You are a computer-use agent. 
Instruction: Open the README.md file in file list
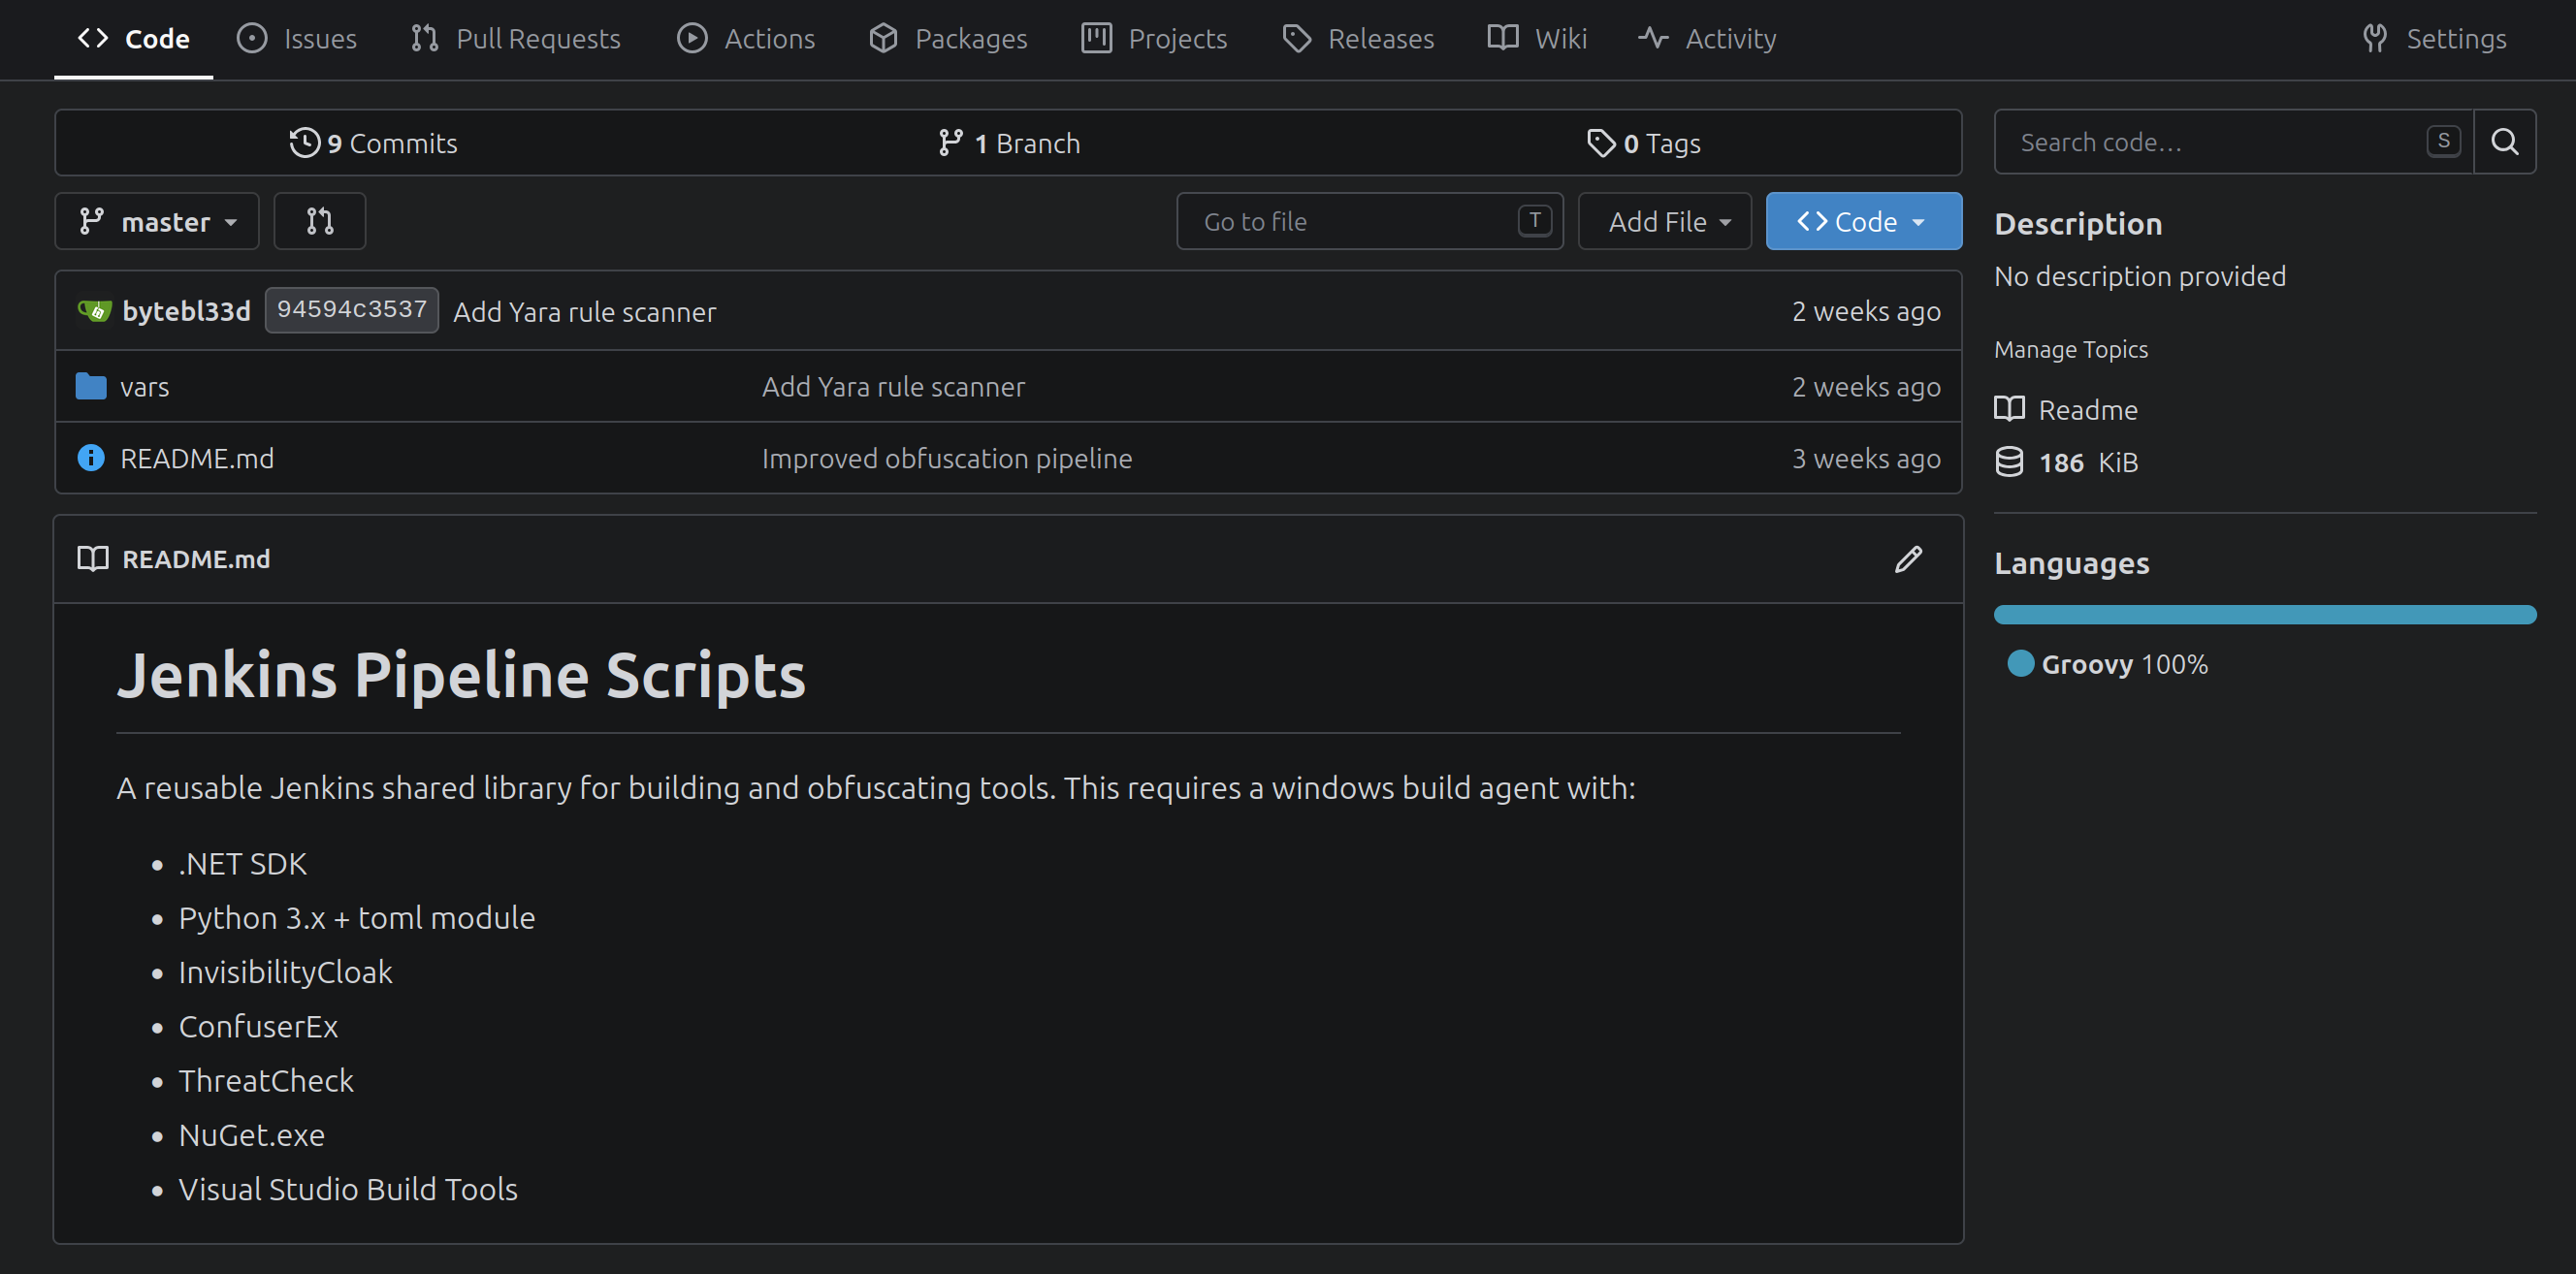point(197,458)
